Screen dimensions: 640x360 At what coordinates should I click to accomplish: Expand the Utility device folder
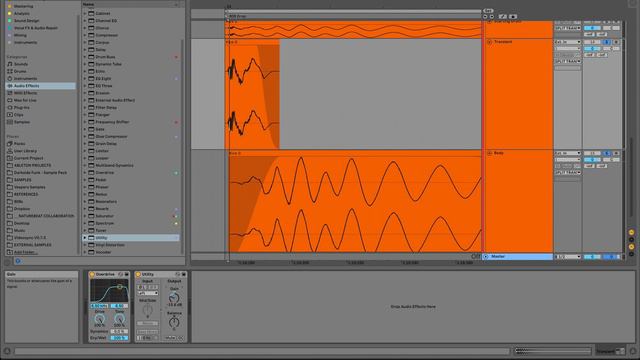[x=85, y=238]
